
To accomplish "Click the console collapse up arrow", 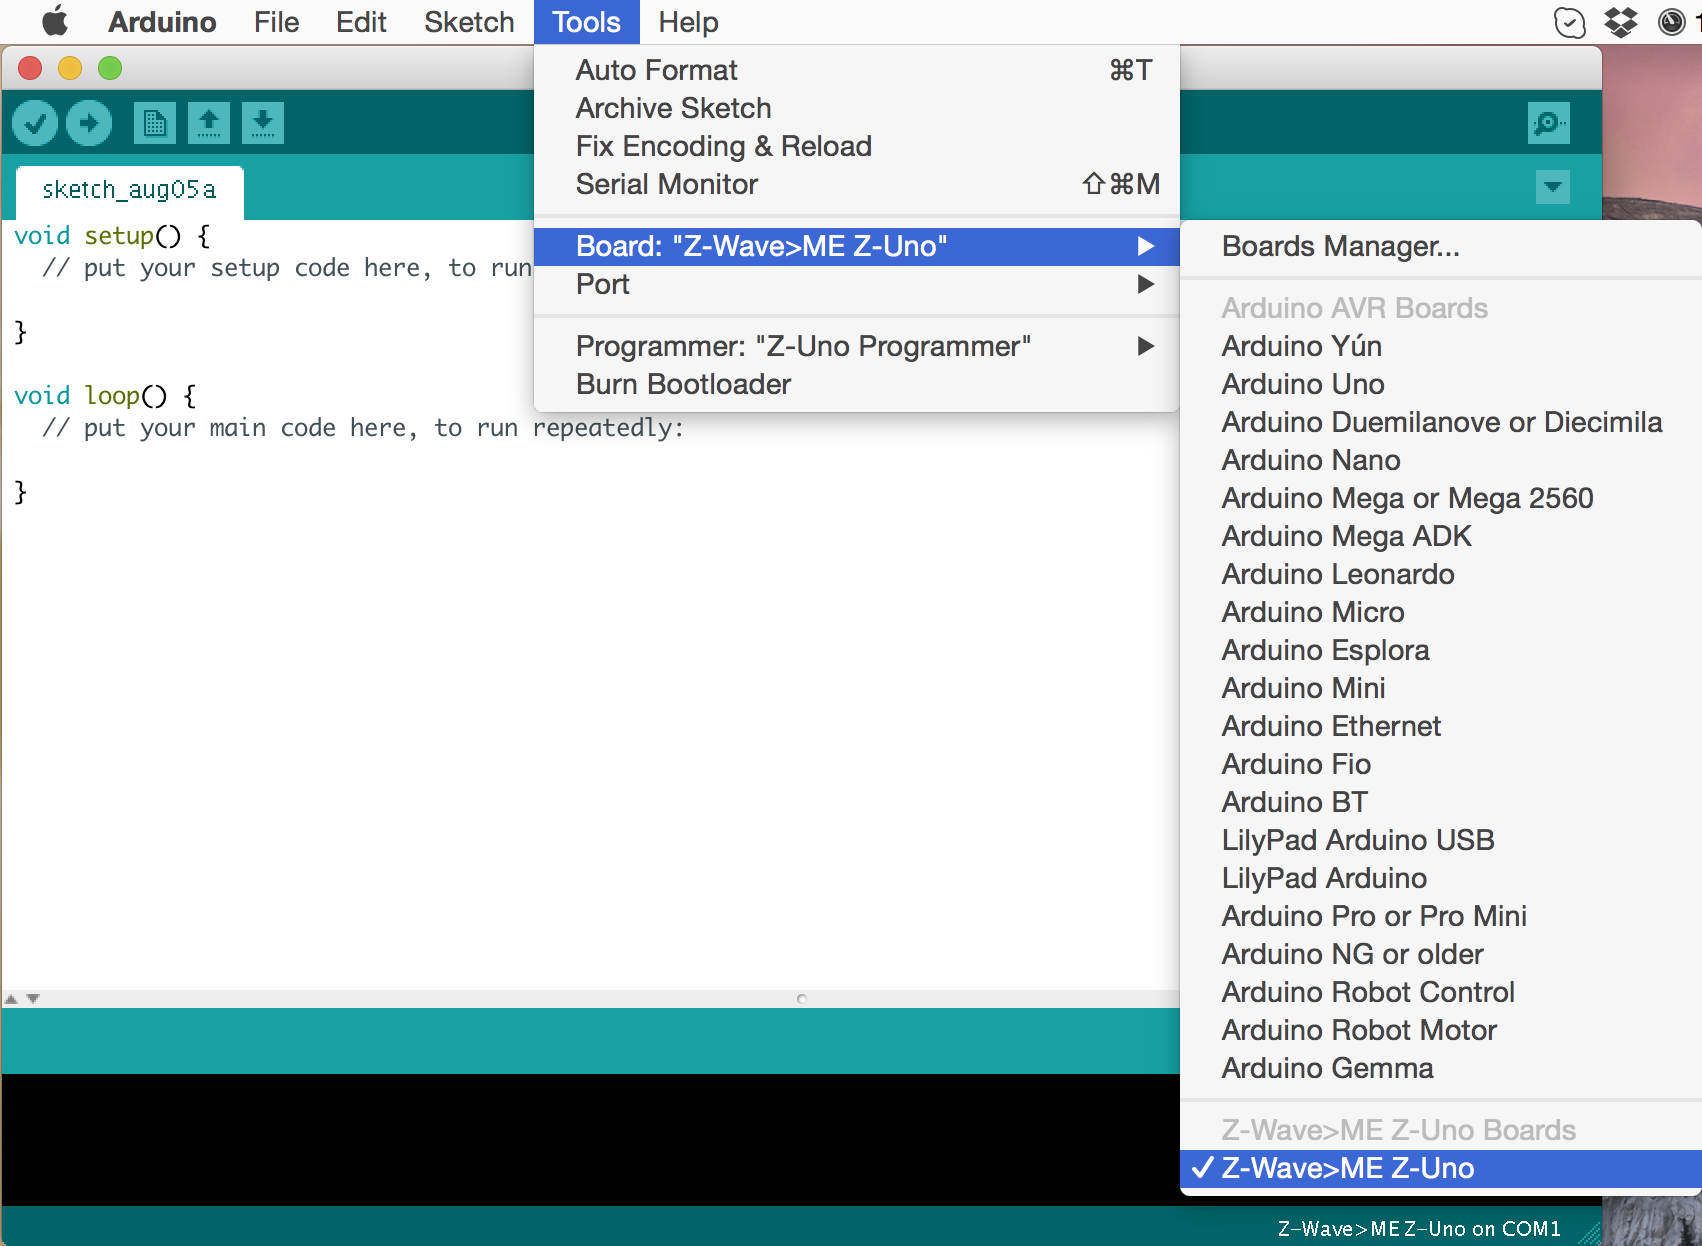I will [11, 999].
